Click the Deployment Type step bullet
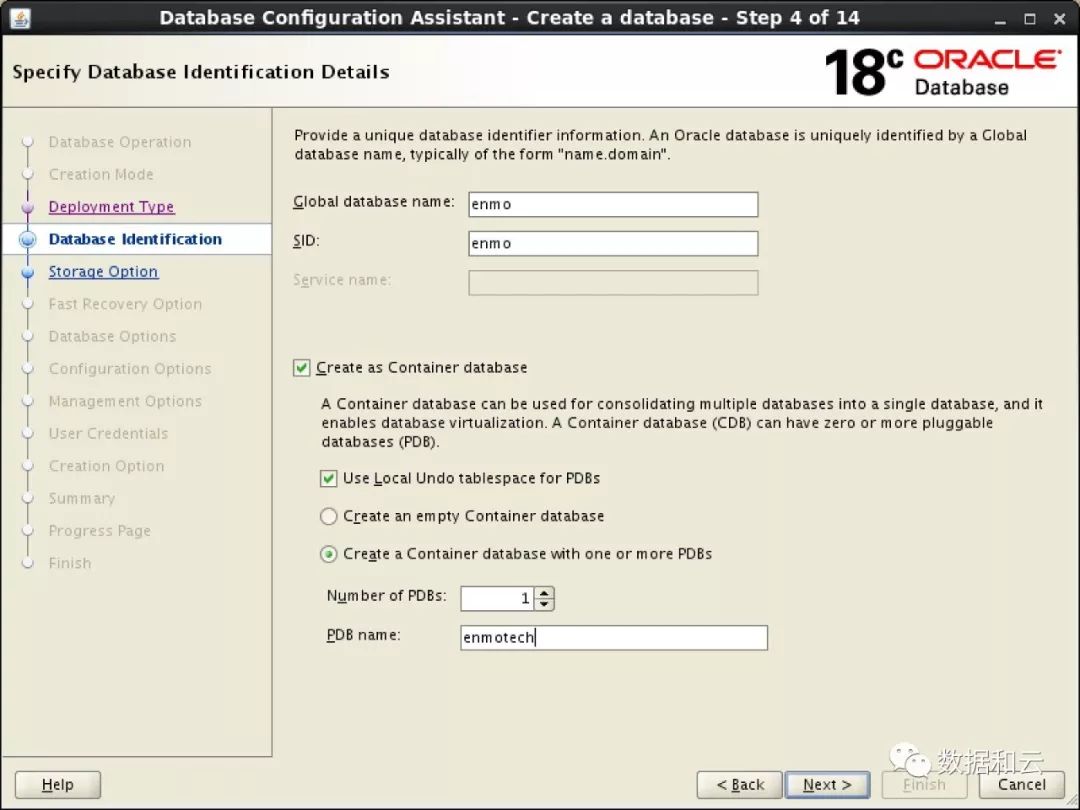The height and width of the screenshot is (810, 1080). point(28,207)
